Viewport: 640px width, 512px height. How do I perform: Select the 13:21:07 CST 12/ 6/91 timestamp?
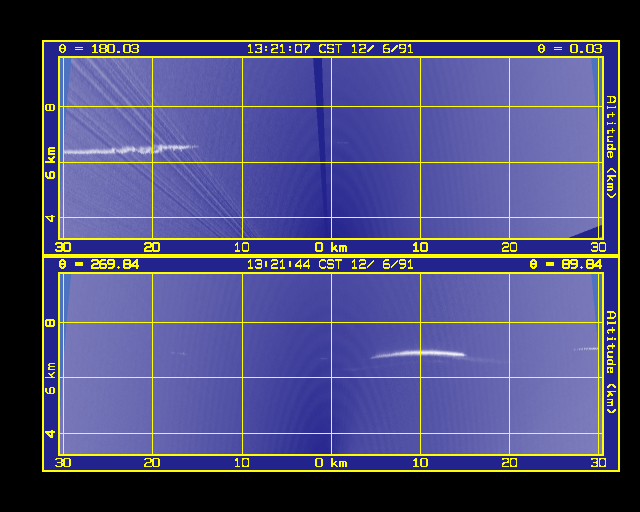pos(330,49)
